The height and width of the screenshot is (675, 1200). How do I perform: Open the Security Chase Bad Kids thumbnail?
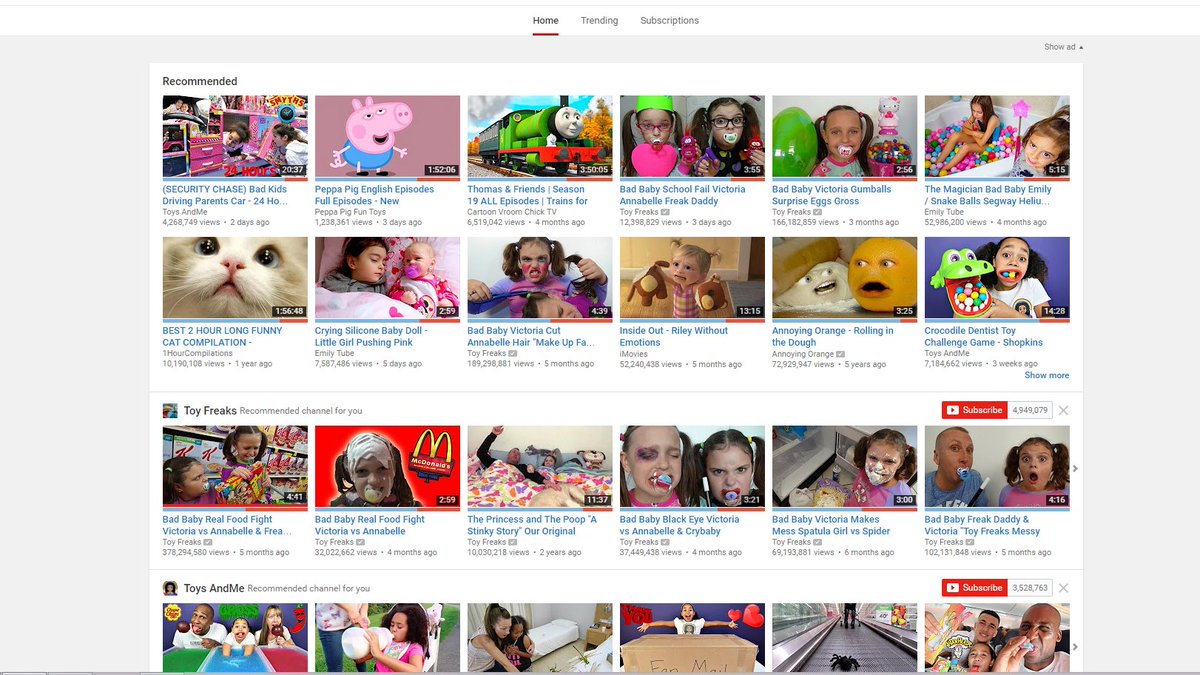point(235,137)
